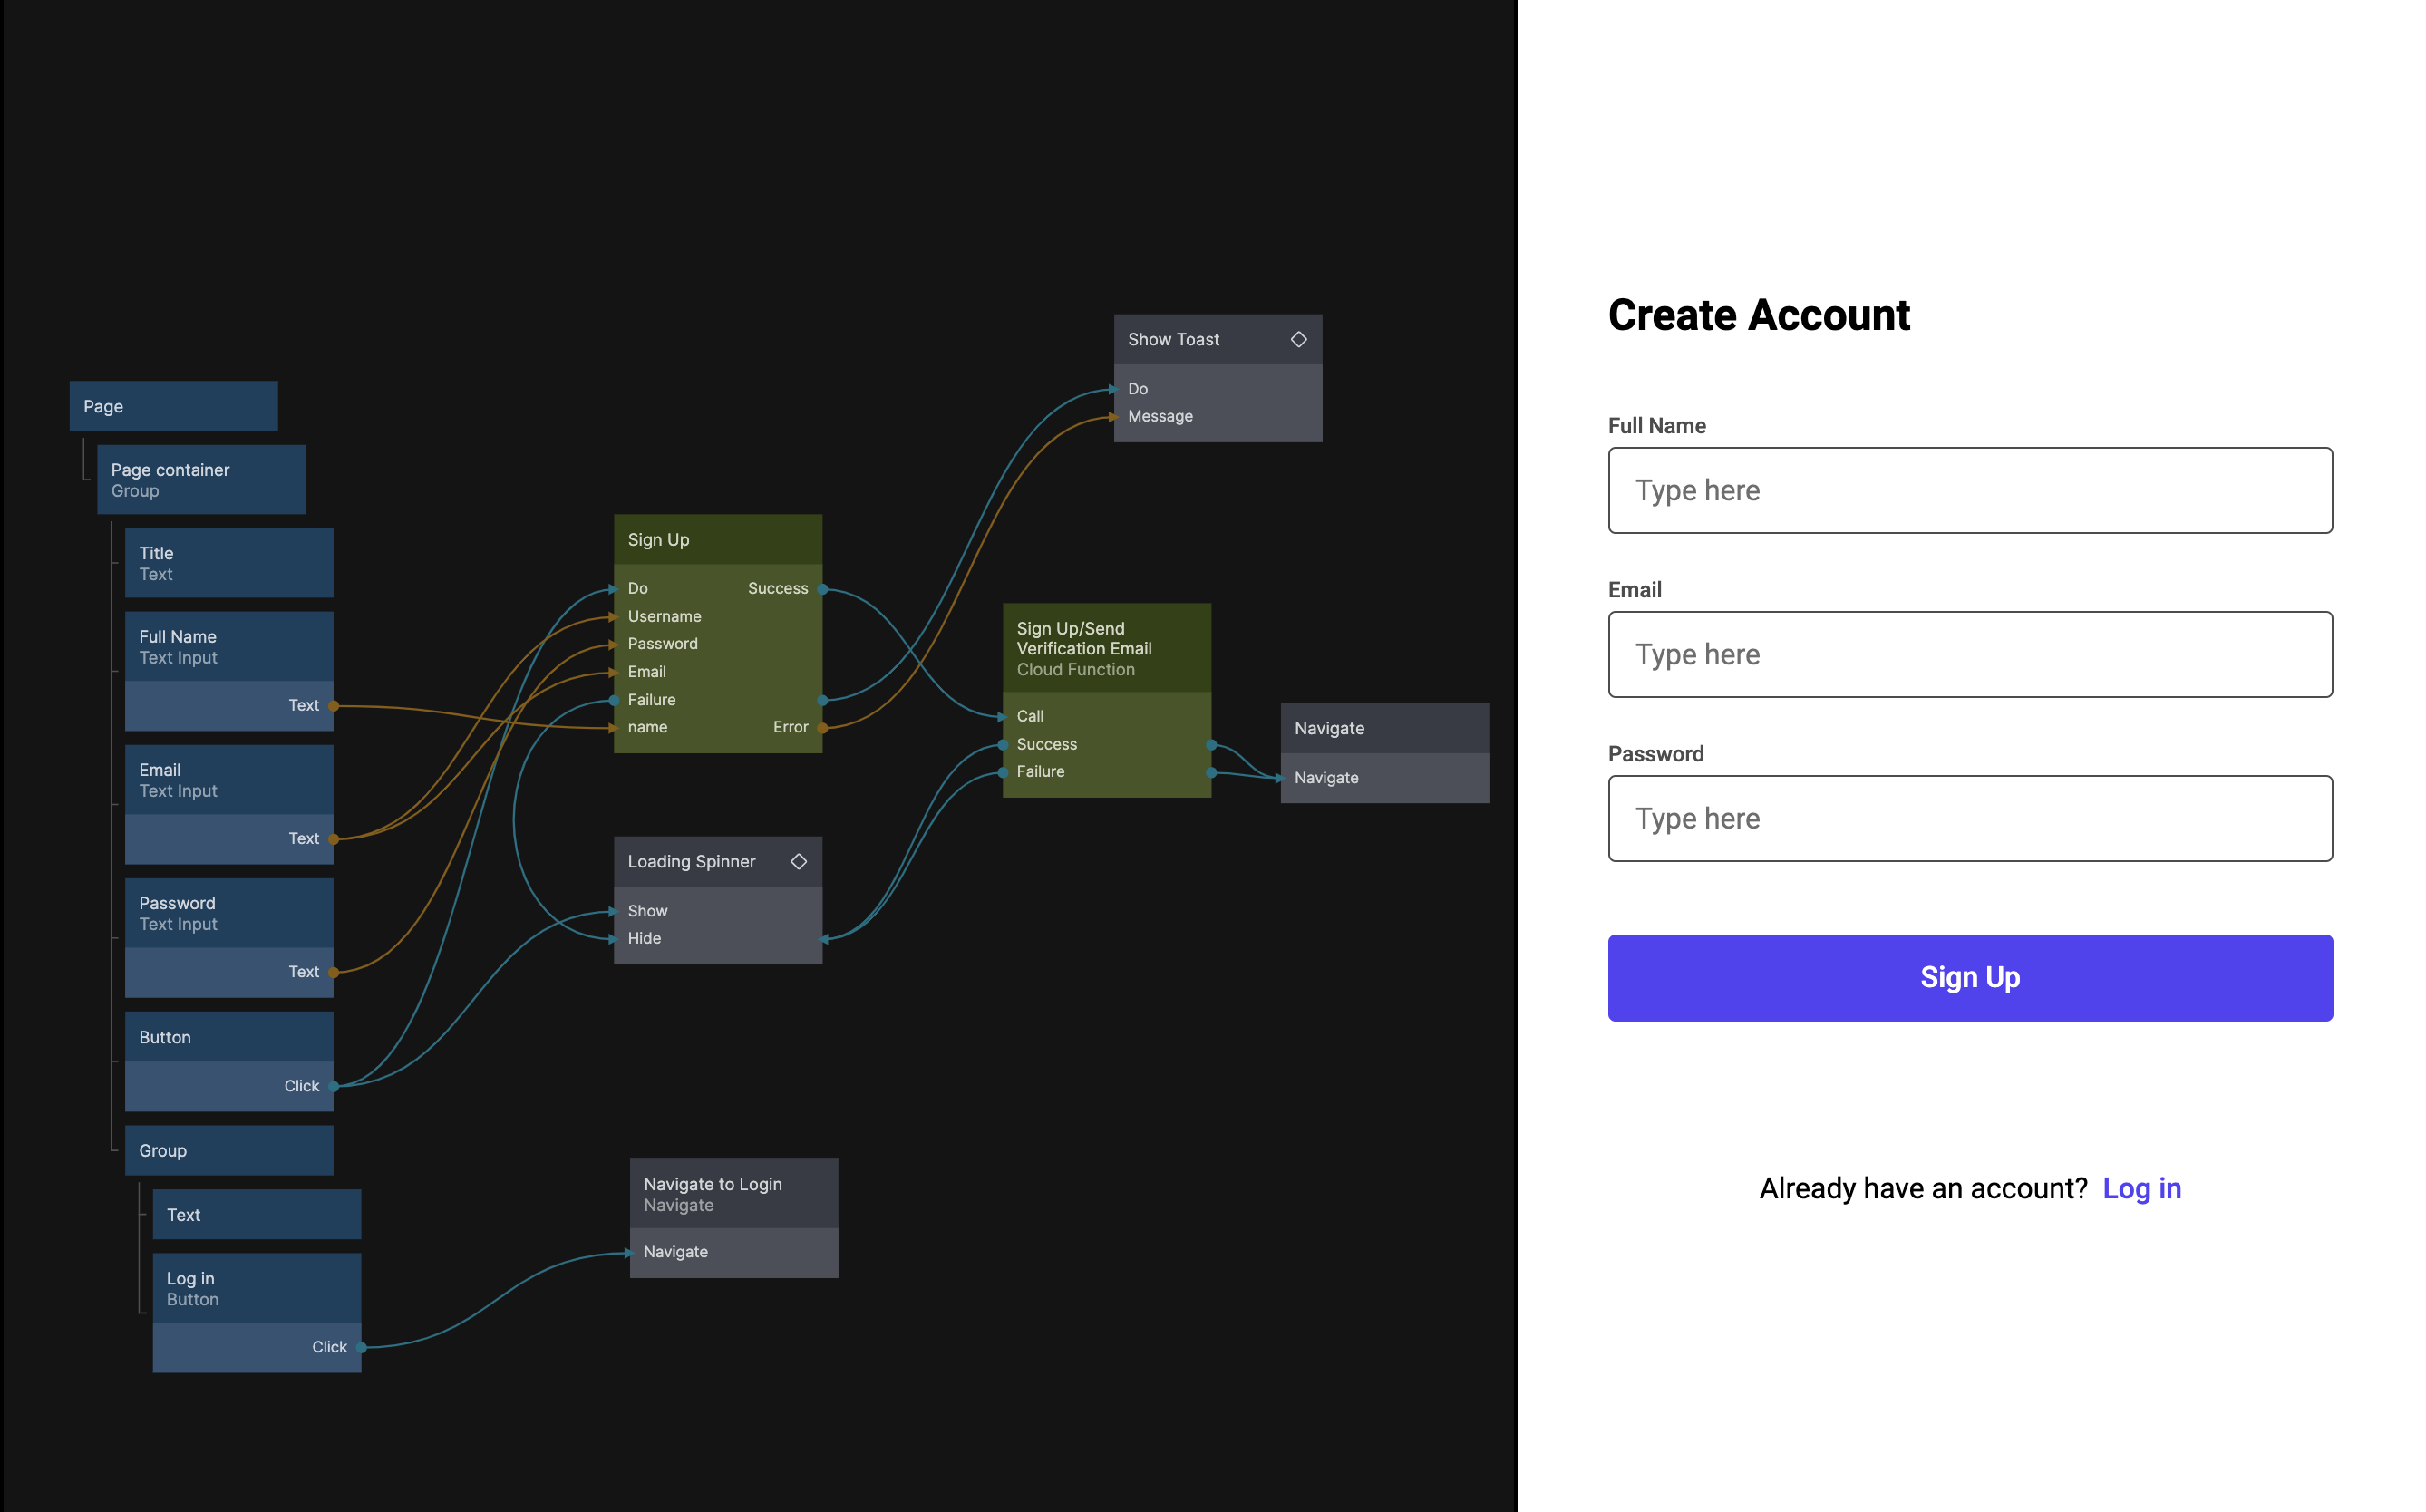Click the Log in link
Screen dimensions: 2426x1512
pyautogui.click(x=2141, y=1188)
